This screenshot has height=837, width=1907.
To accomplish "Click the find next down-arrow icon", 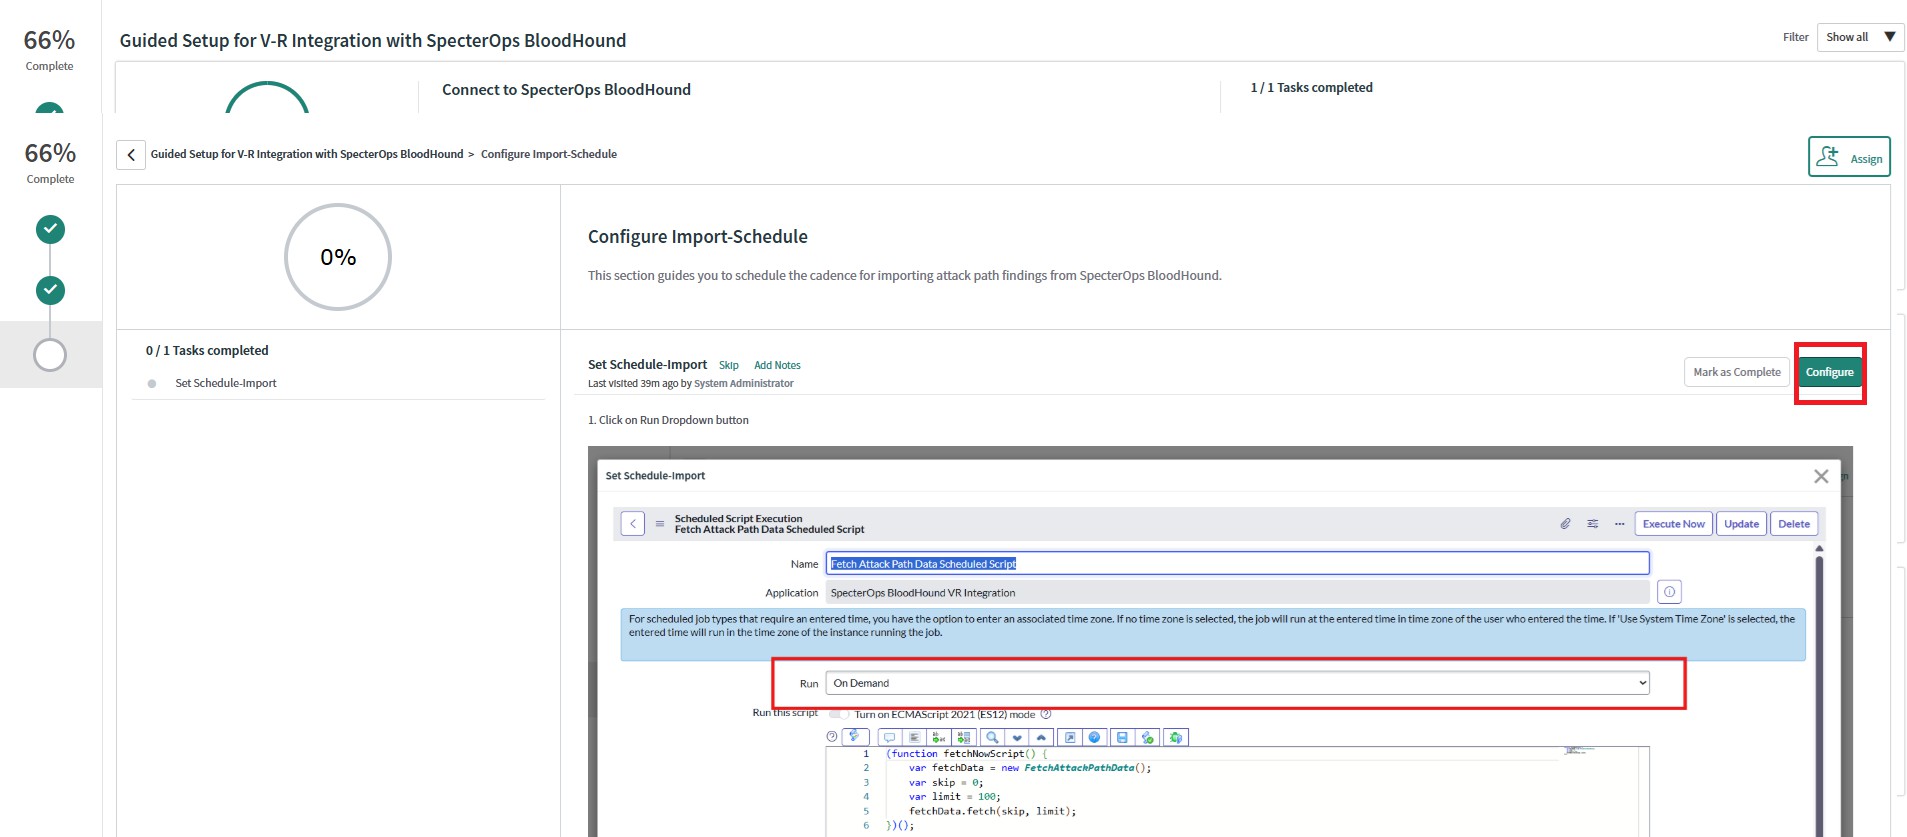I will pos(1017,737).
